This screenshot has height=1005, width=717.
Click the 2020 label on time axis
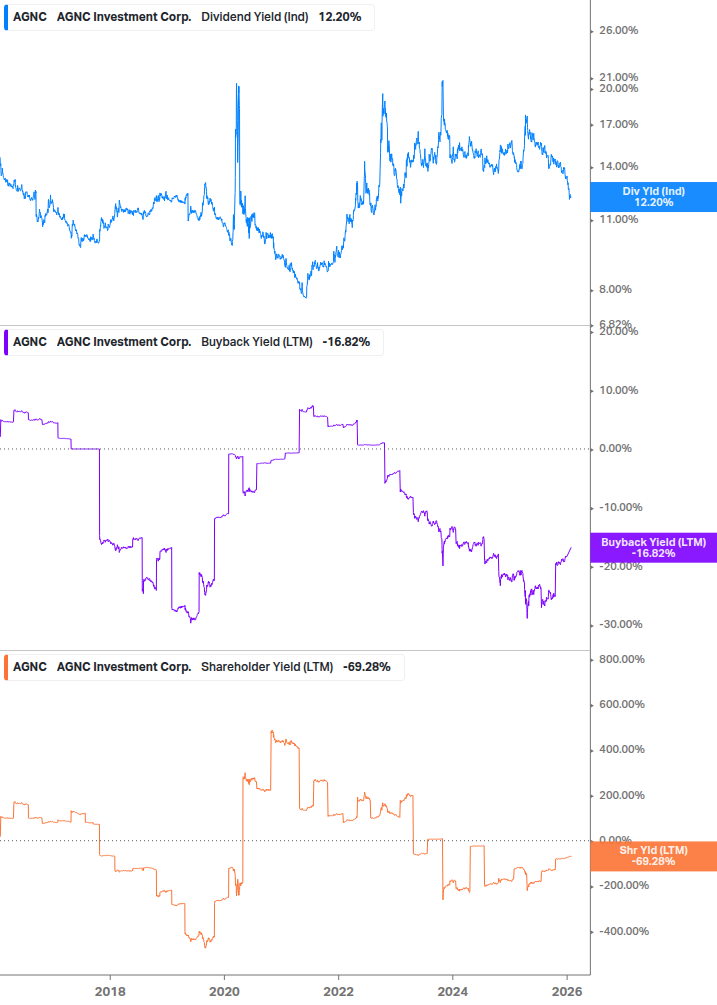(224, 989)
